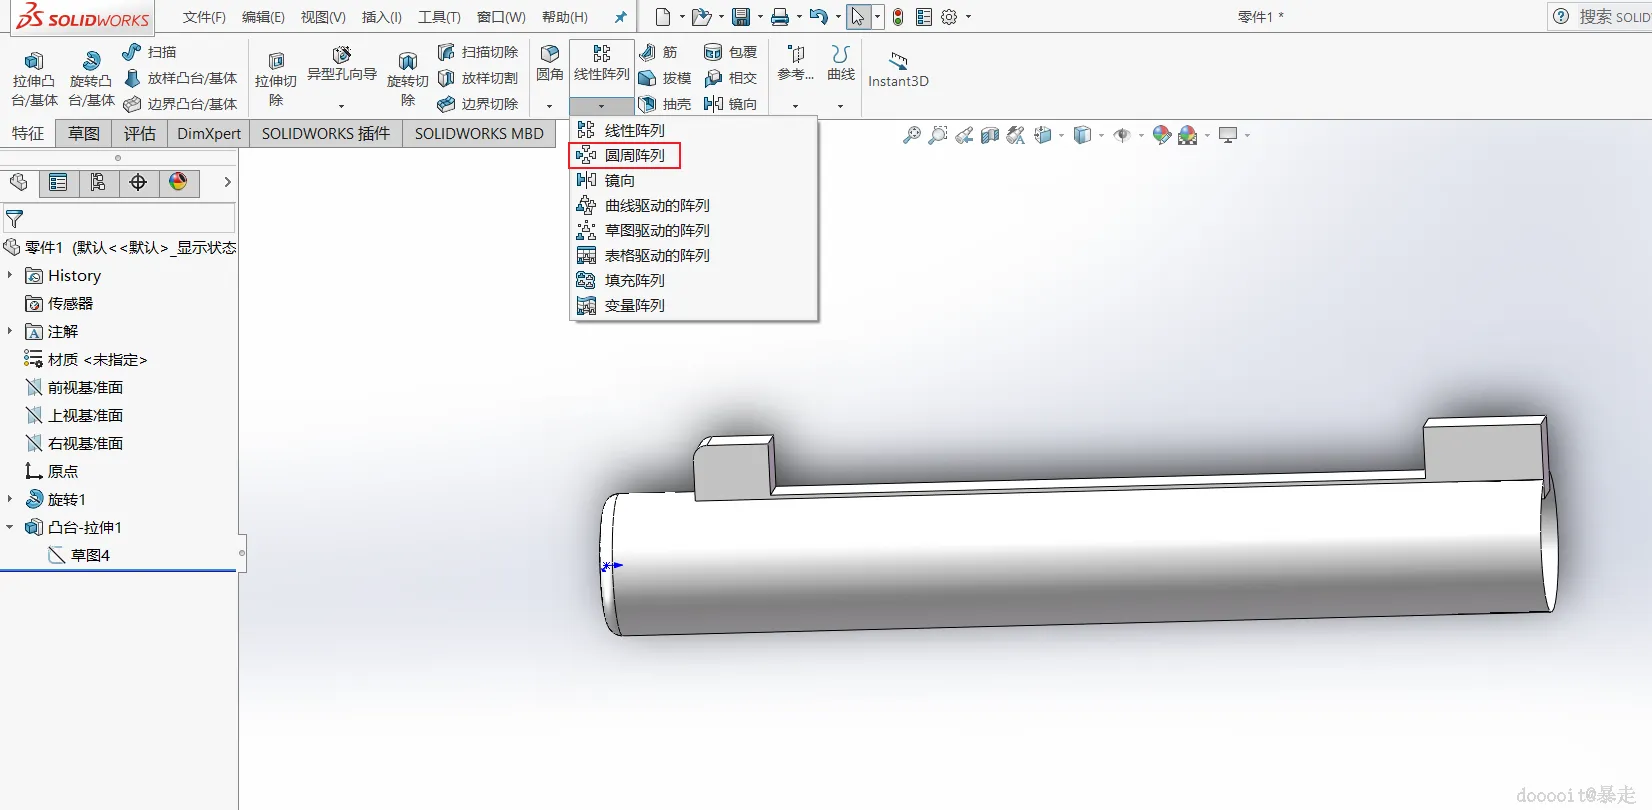
Task: Click the Rebuild traffic light icon
Action: [x=898, y=17]
